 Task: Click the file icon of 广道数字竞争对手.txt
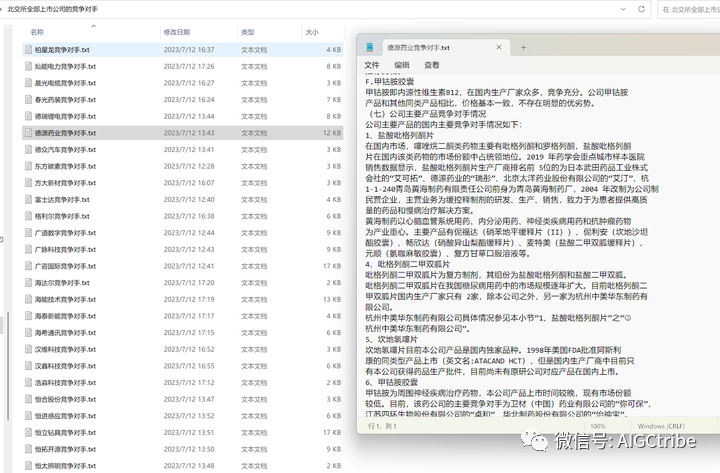pyautogui.click(x=28, y=233)
